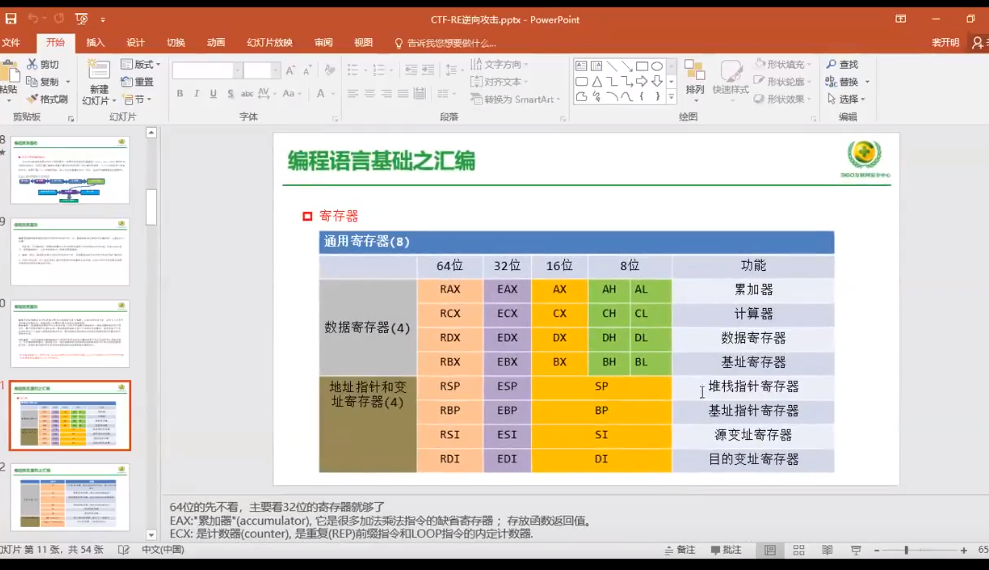The image size is (989, 570).
Task: Click the Reset (重置) slide button
Action: click(x=138, y=82)
